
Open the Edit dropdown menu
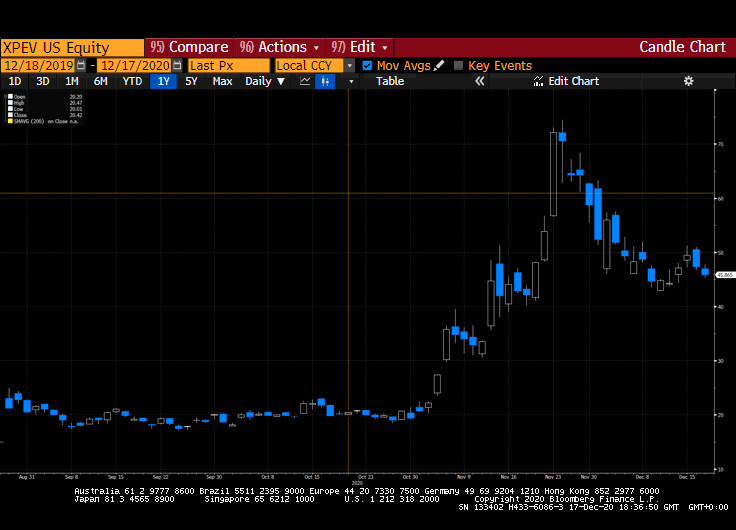(360, 47)
